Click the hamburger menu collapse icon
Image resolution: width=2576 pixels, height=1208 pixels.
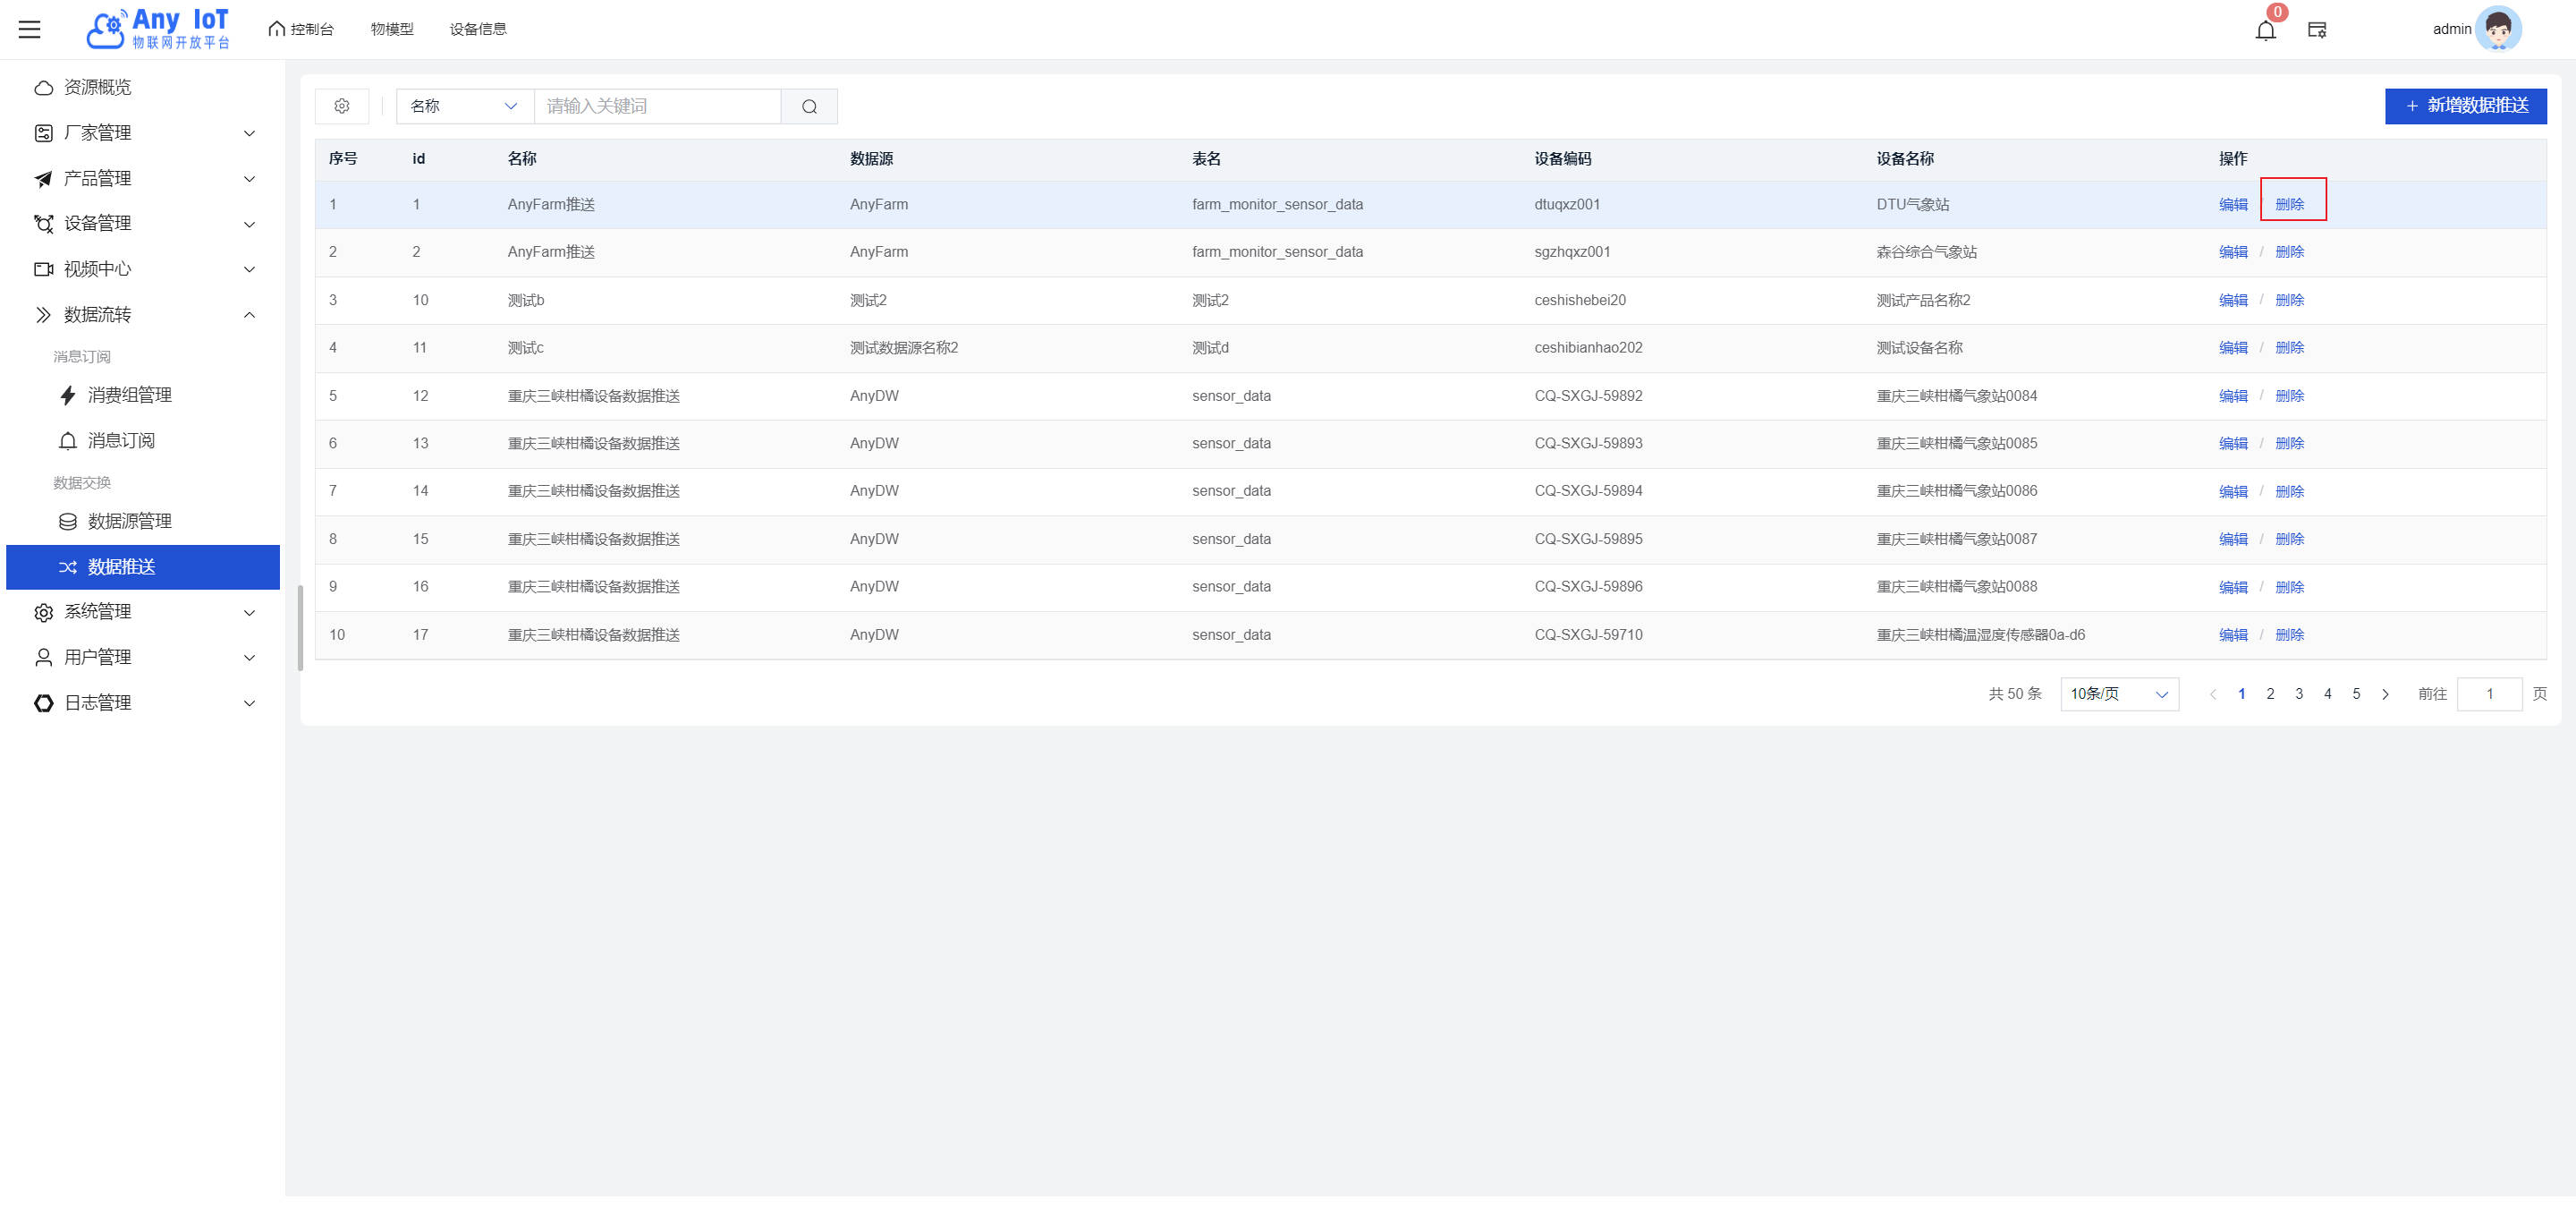30,29
